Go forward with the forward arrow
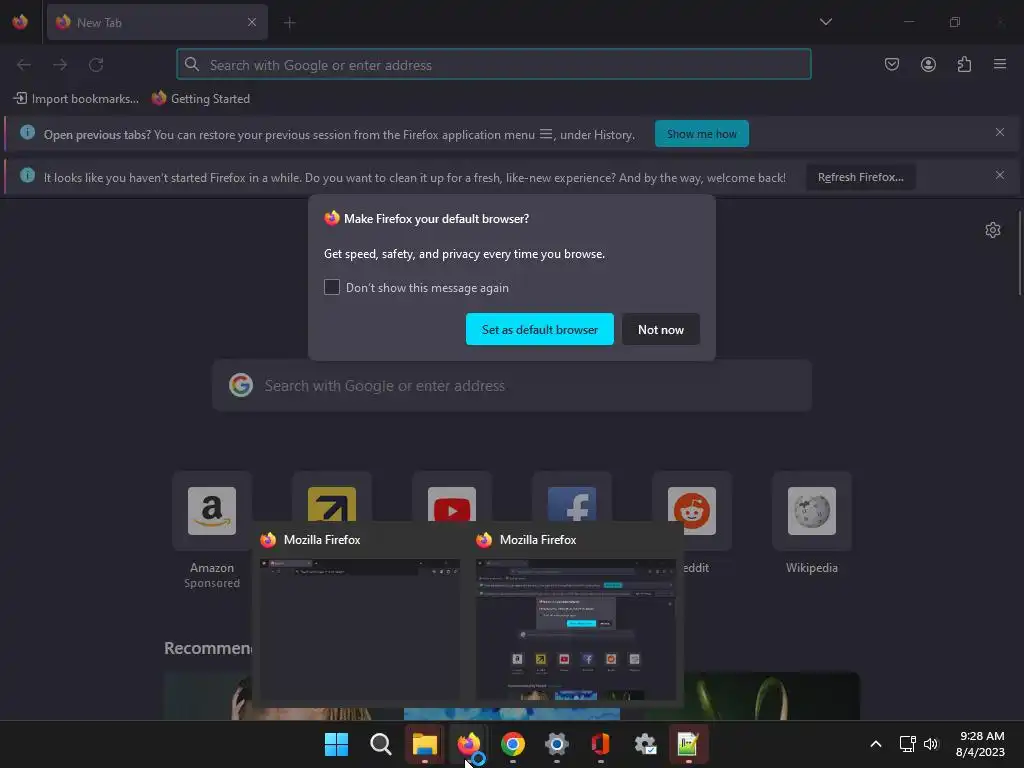The height and width of the screenshot is (768, 1024). pyautogui.click(x=60, y=65)
